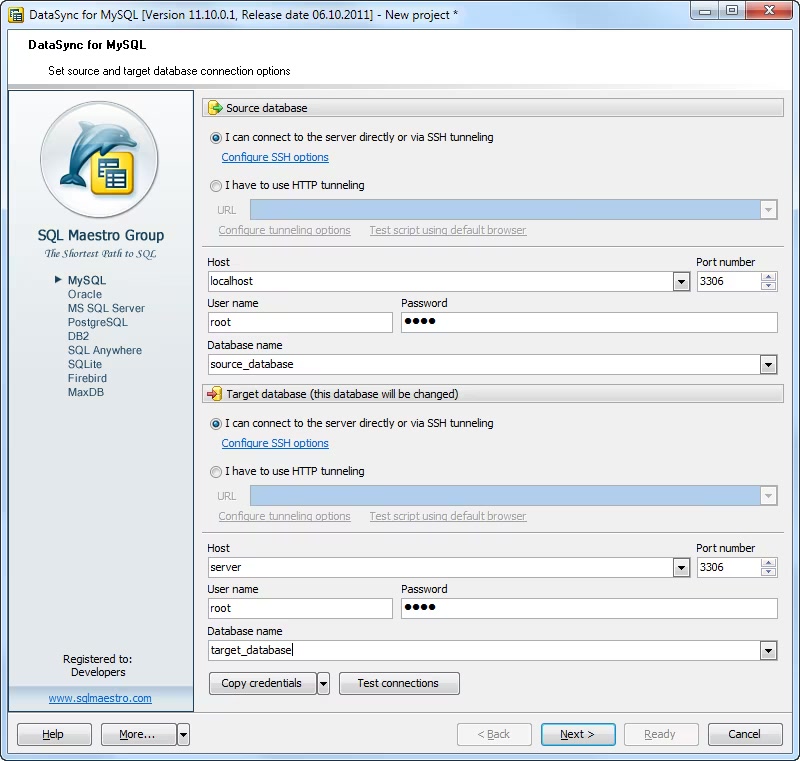Open the www.sqlmaestro.com link
Viewport: 800px width, 761px height.
coord(100,698)
